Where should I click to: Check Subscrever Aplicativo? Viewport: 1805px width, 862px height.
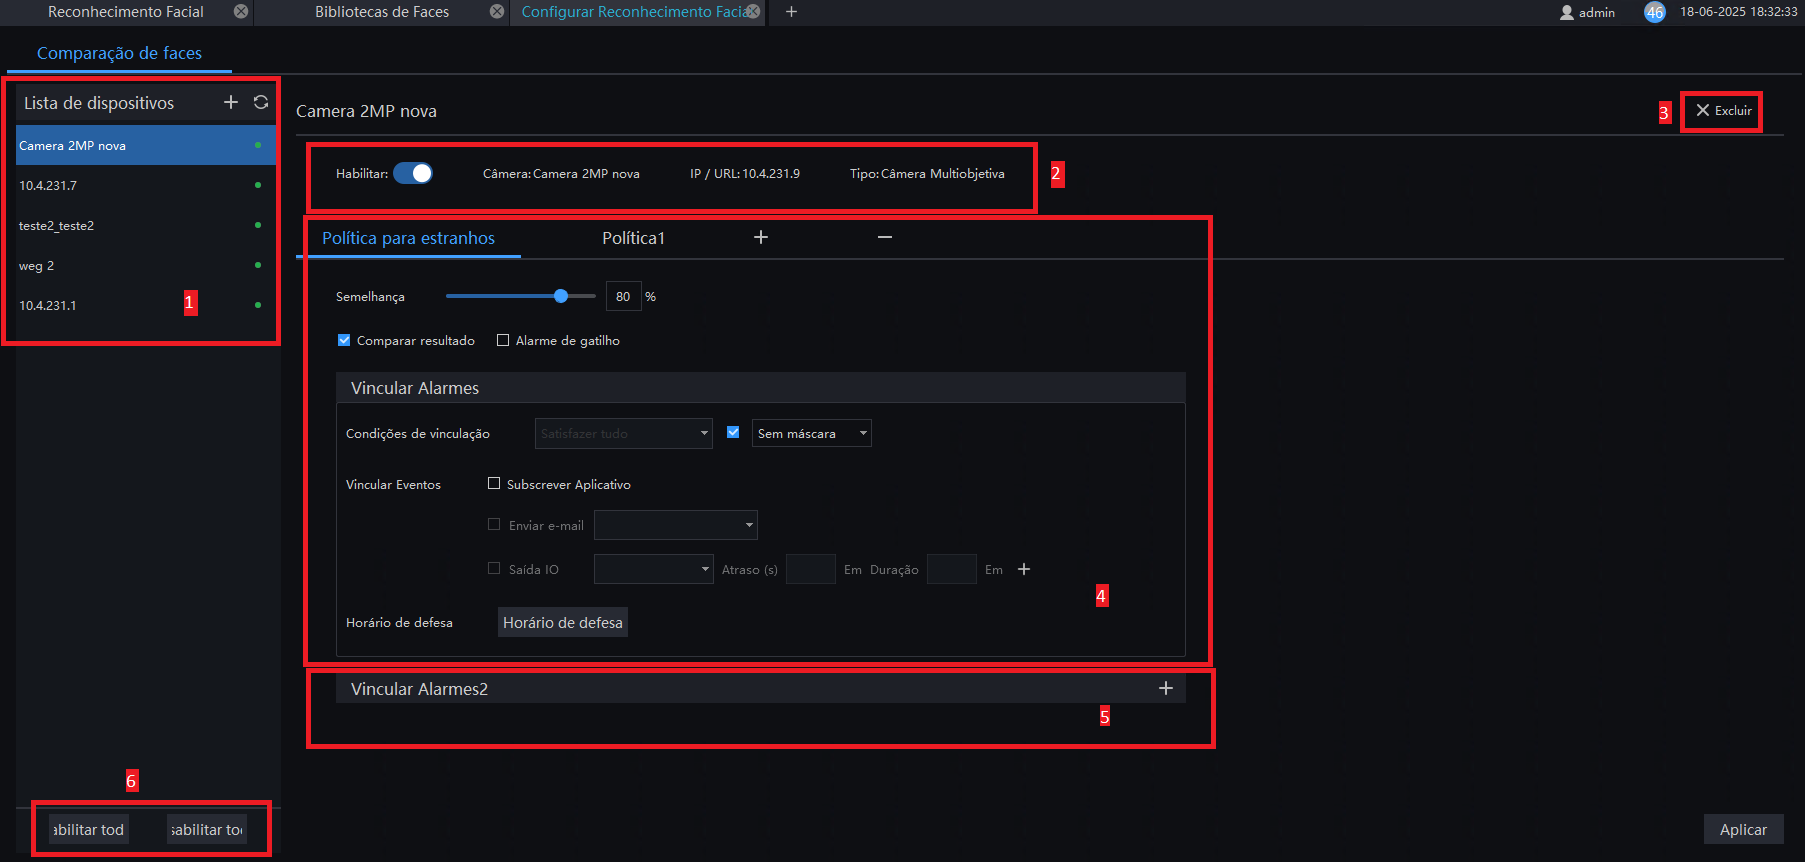point(494,483)
